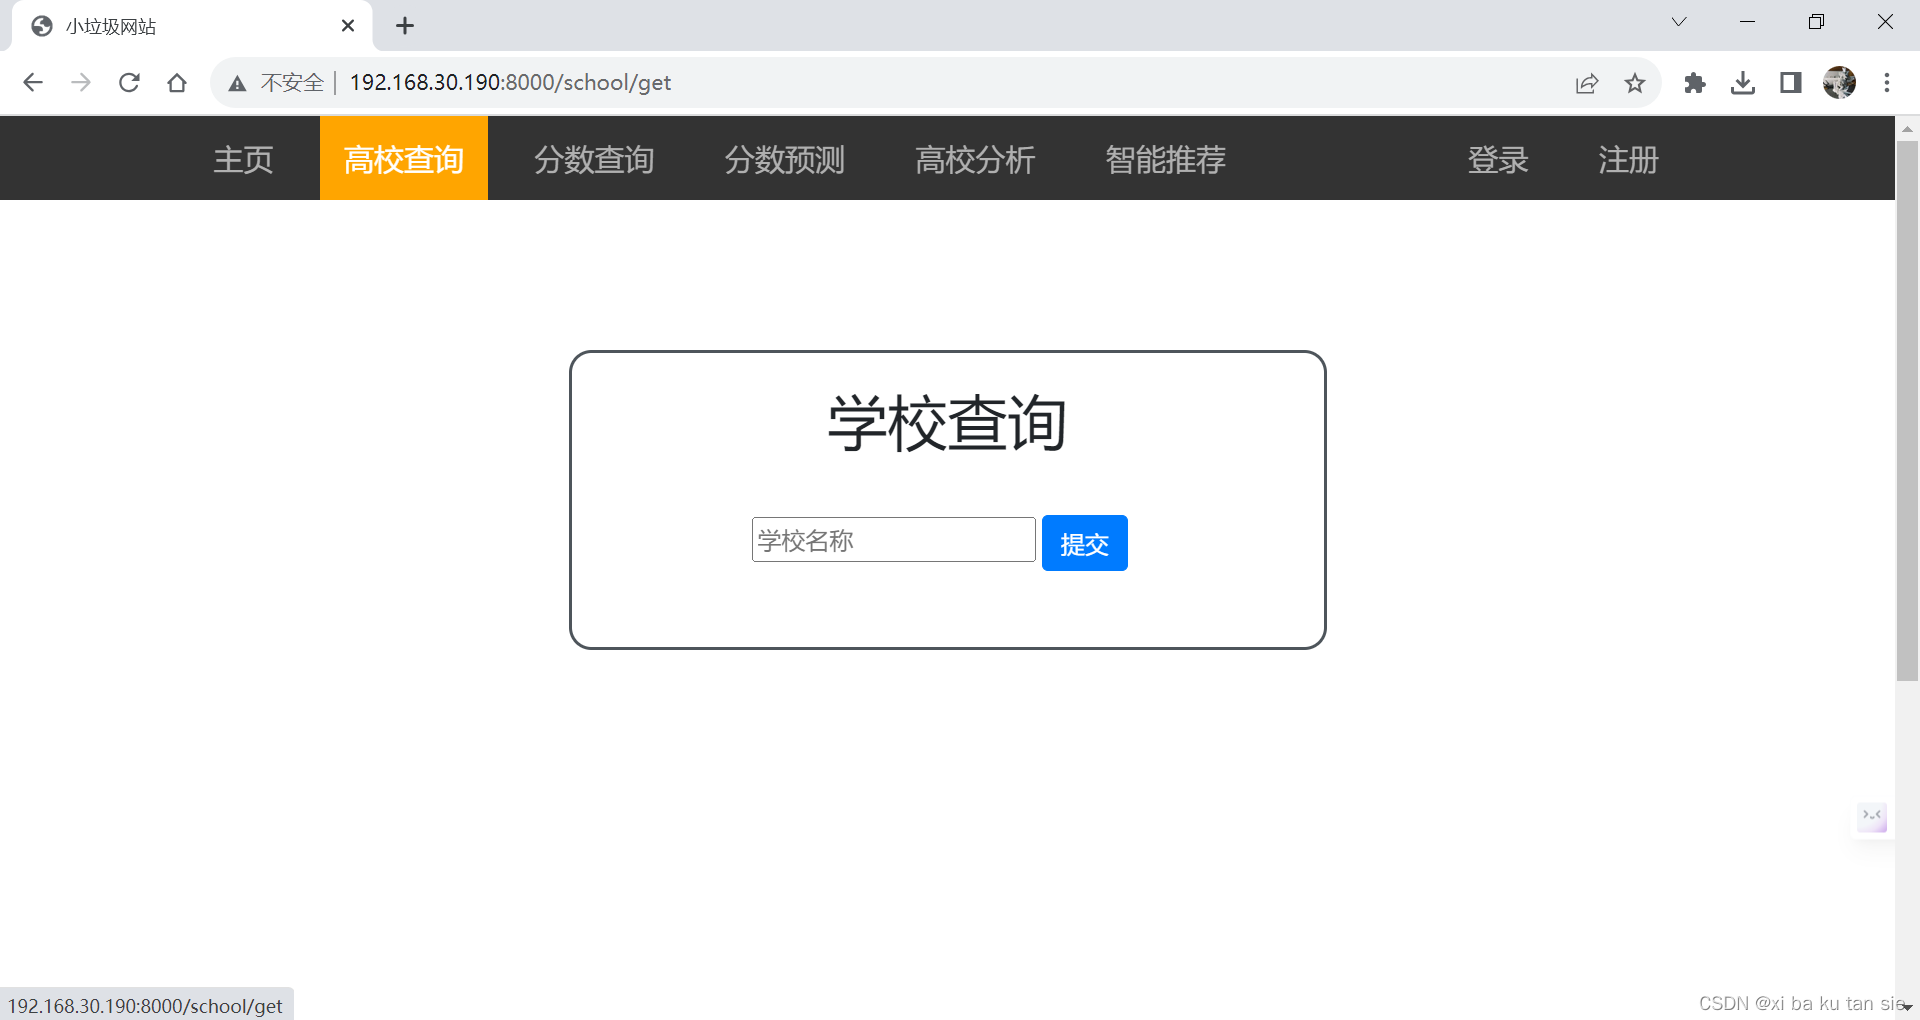1920x1020 pixels.
Task: Open the Downloads icon in toolbar
Action: point(1742,83)
